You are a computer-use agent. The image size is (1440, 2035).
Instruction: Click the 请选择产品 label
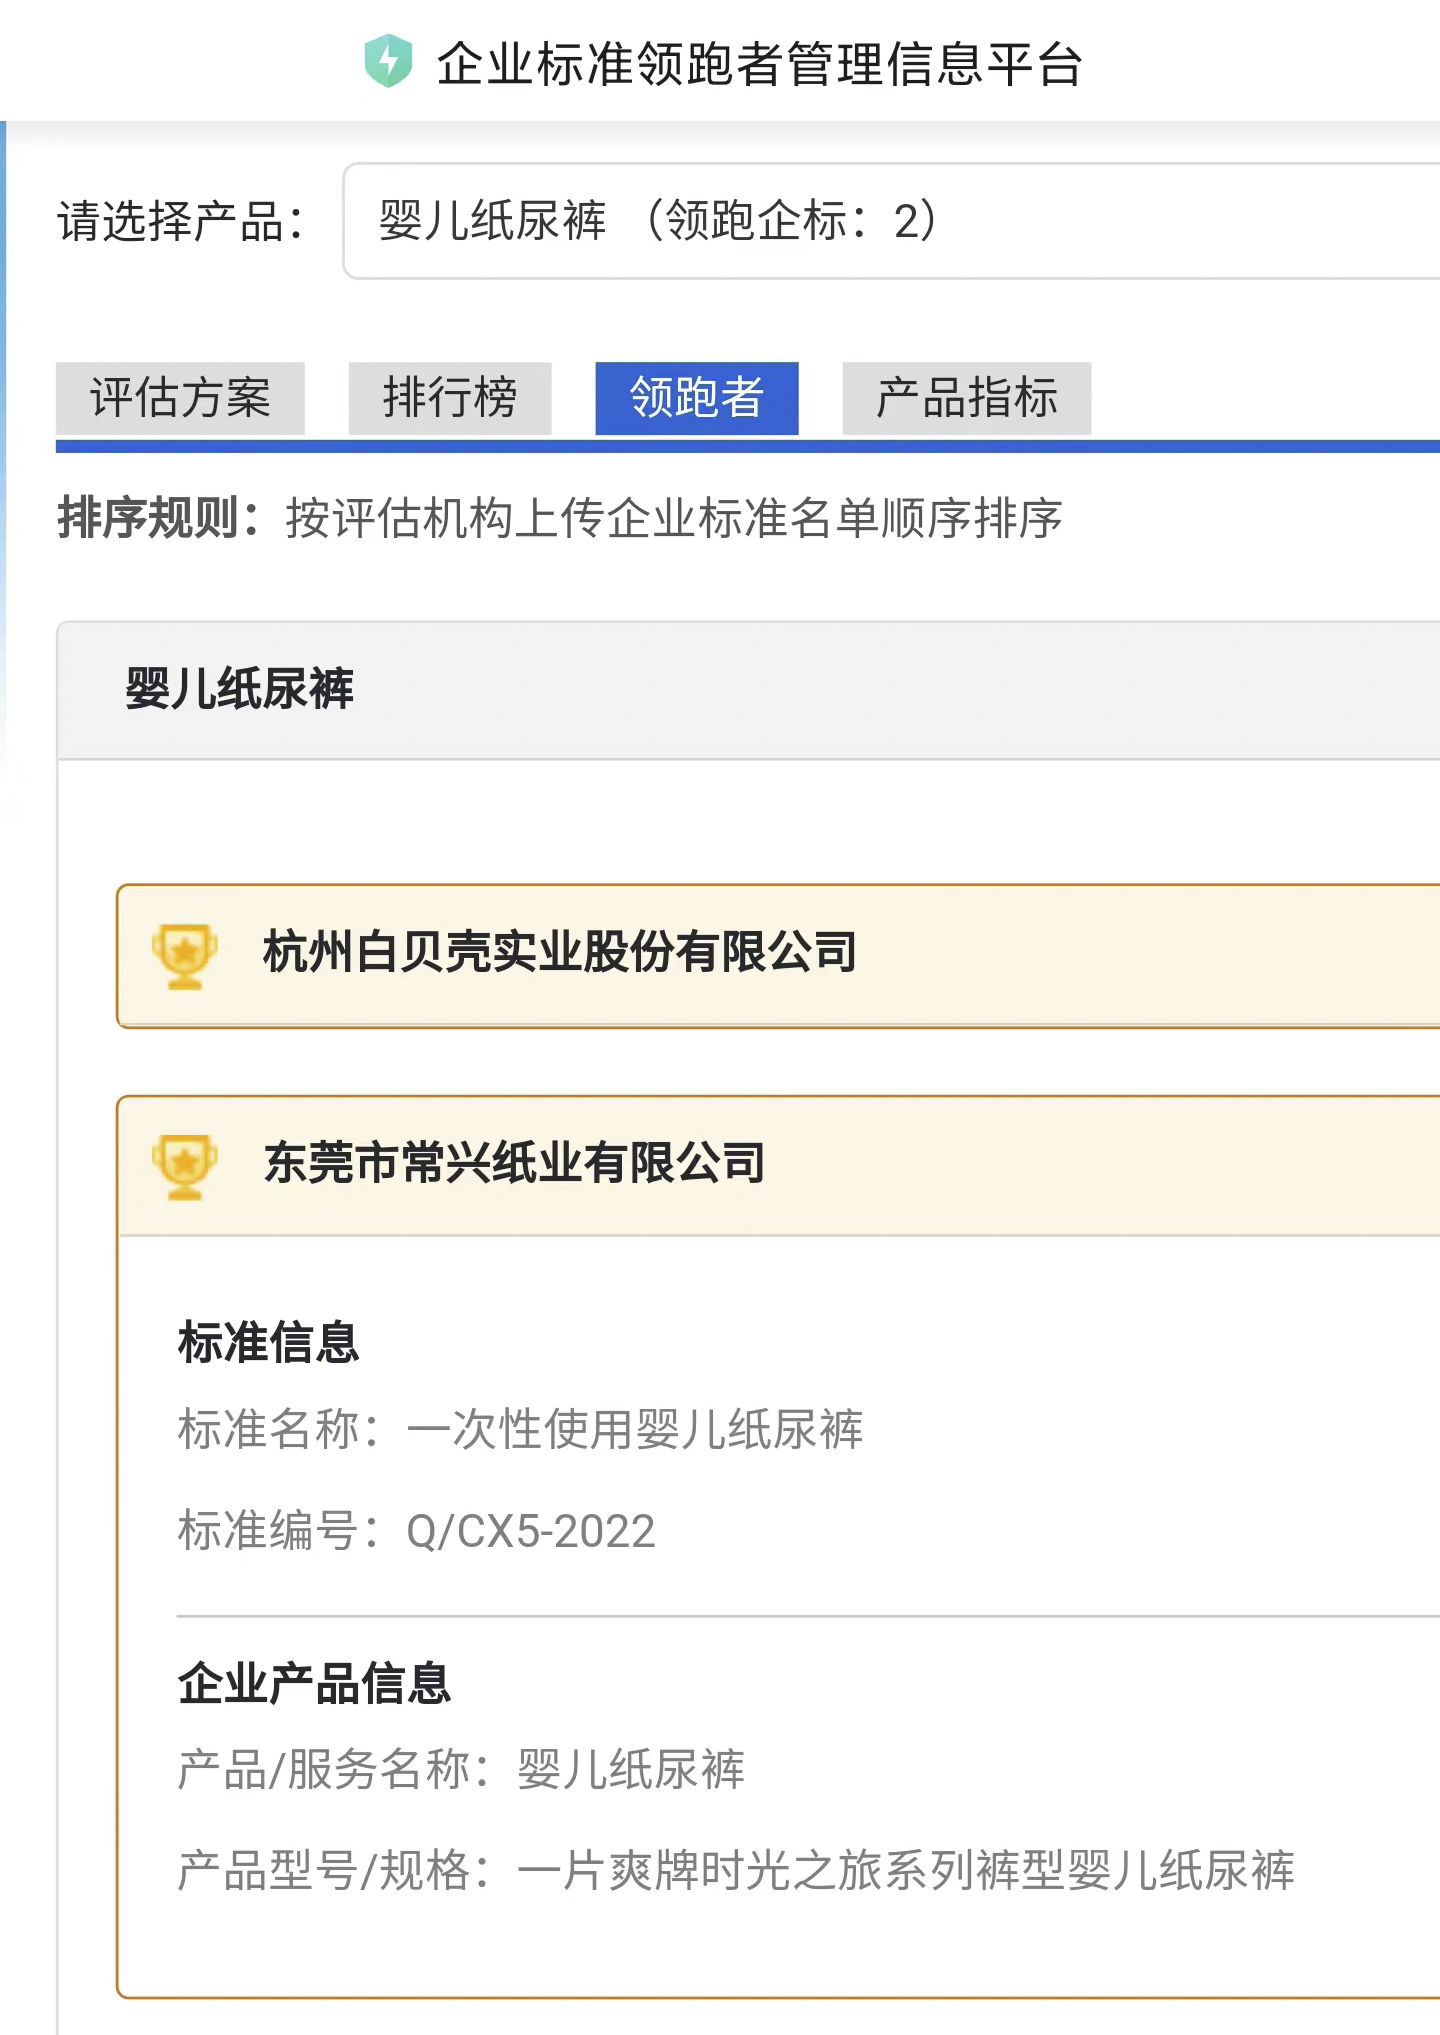point(181,221)
